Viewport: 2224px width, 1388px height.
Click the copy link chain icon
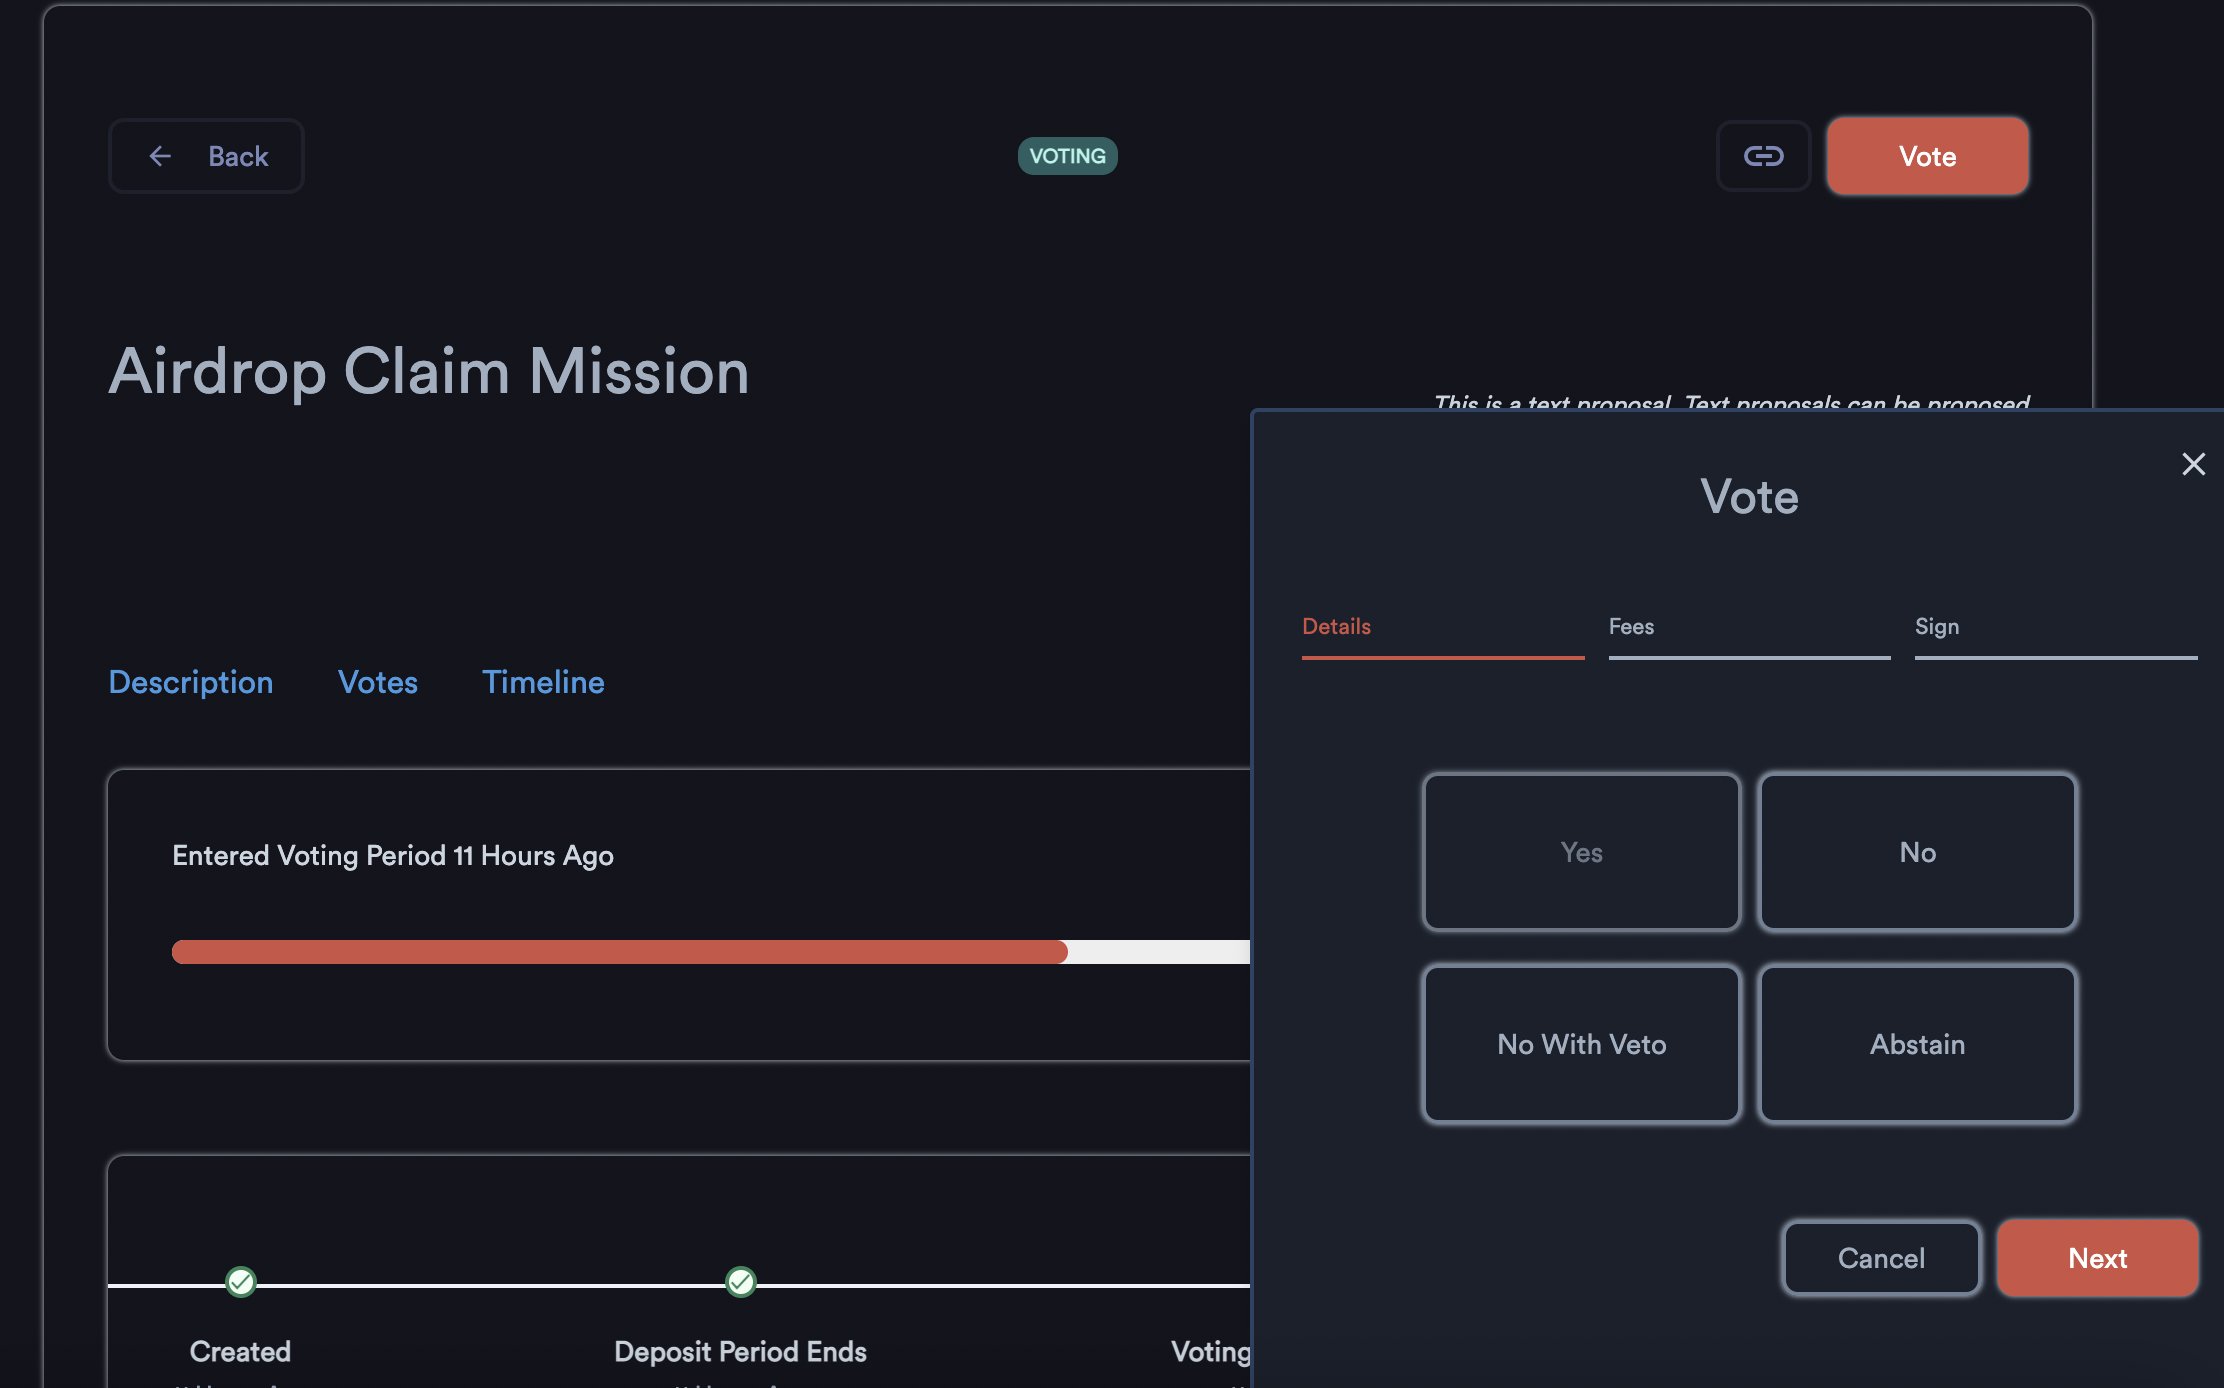click(x=1763, y=156)
